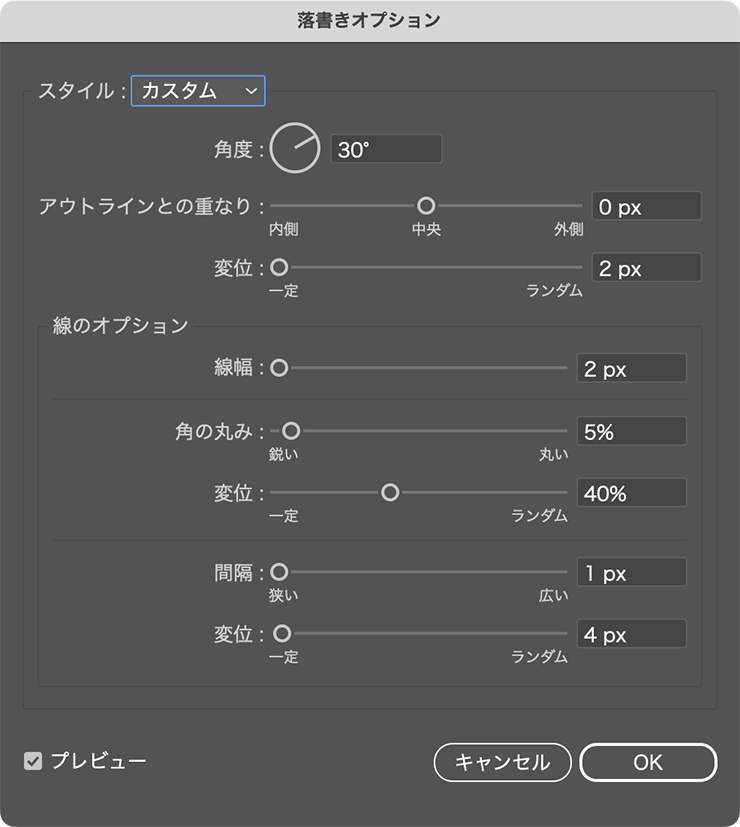Click the アウトラインとの重なり slider handle
This screenshot has height=827, width=740.
(x=426, y=206)
